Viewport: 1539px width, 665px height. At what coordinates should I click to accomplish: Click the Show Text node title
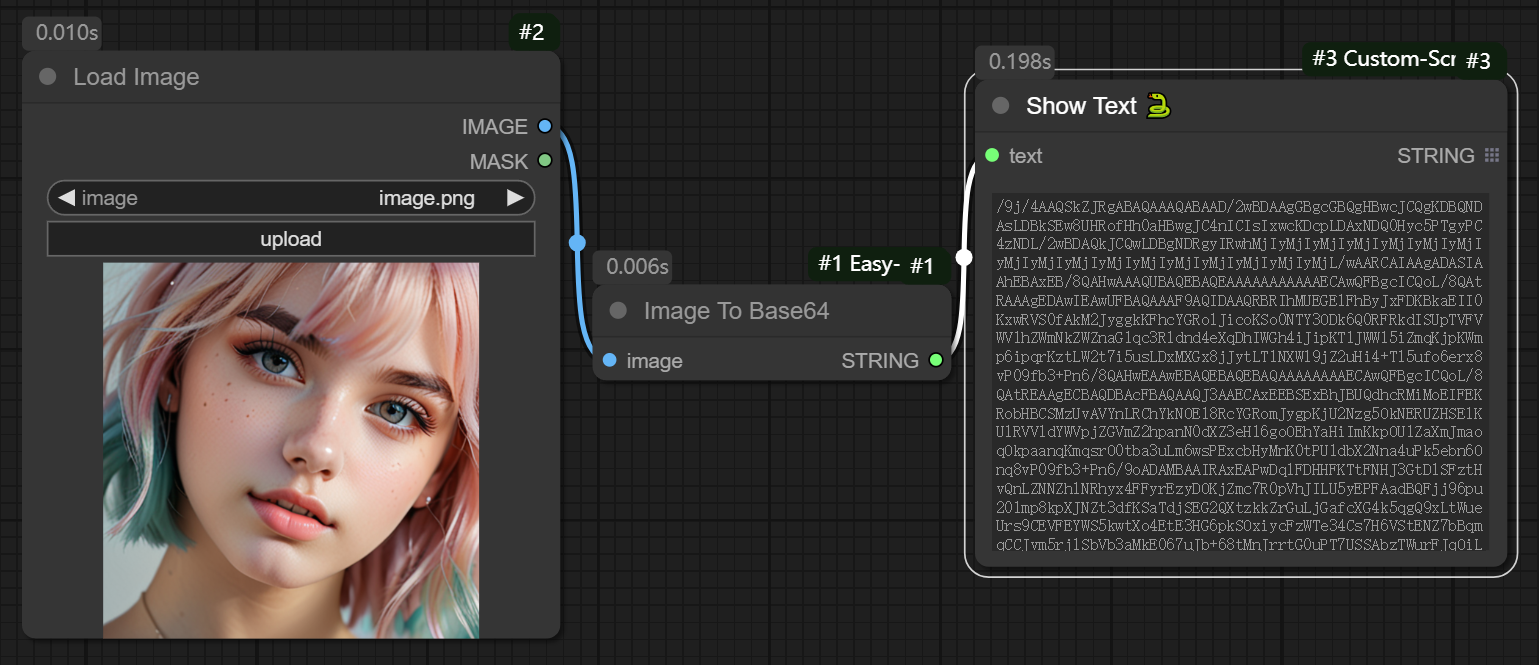click(x=1081, y=106)
